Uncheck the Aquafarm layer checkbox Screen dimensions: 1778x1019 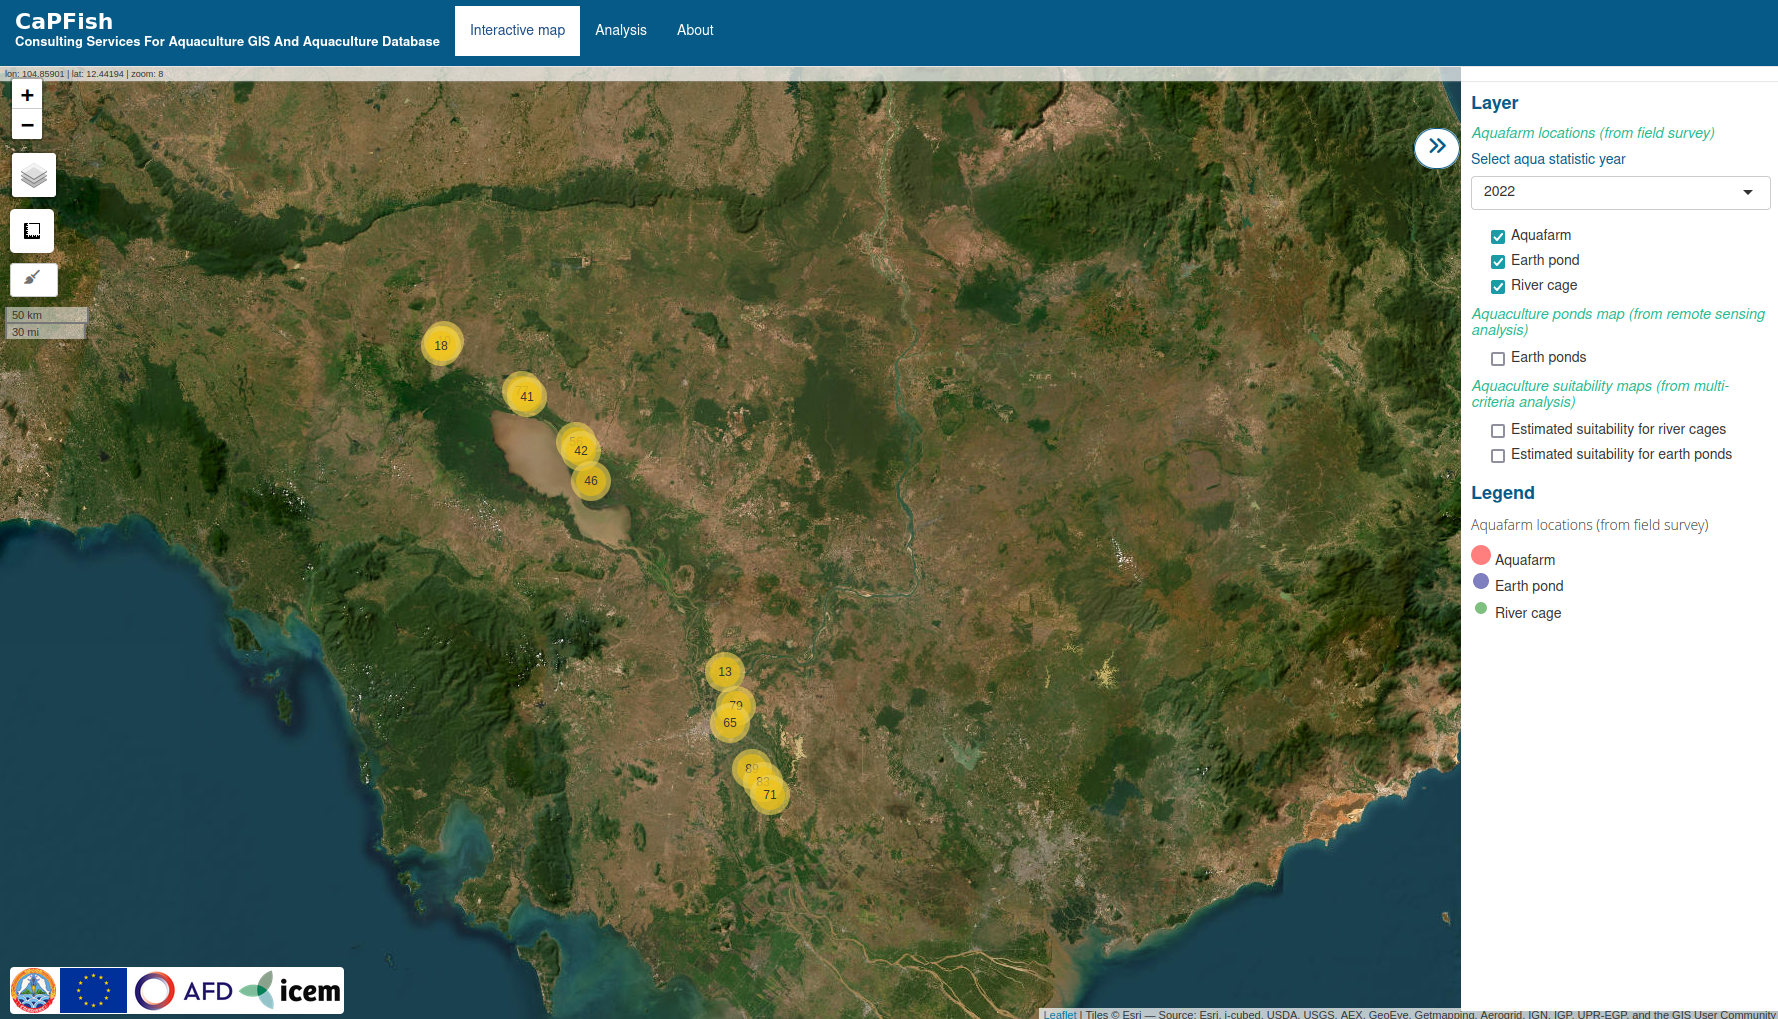click(x=1498, y=237)
